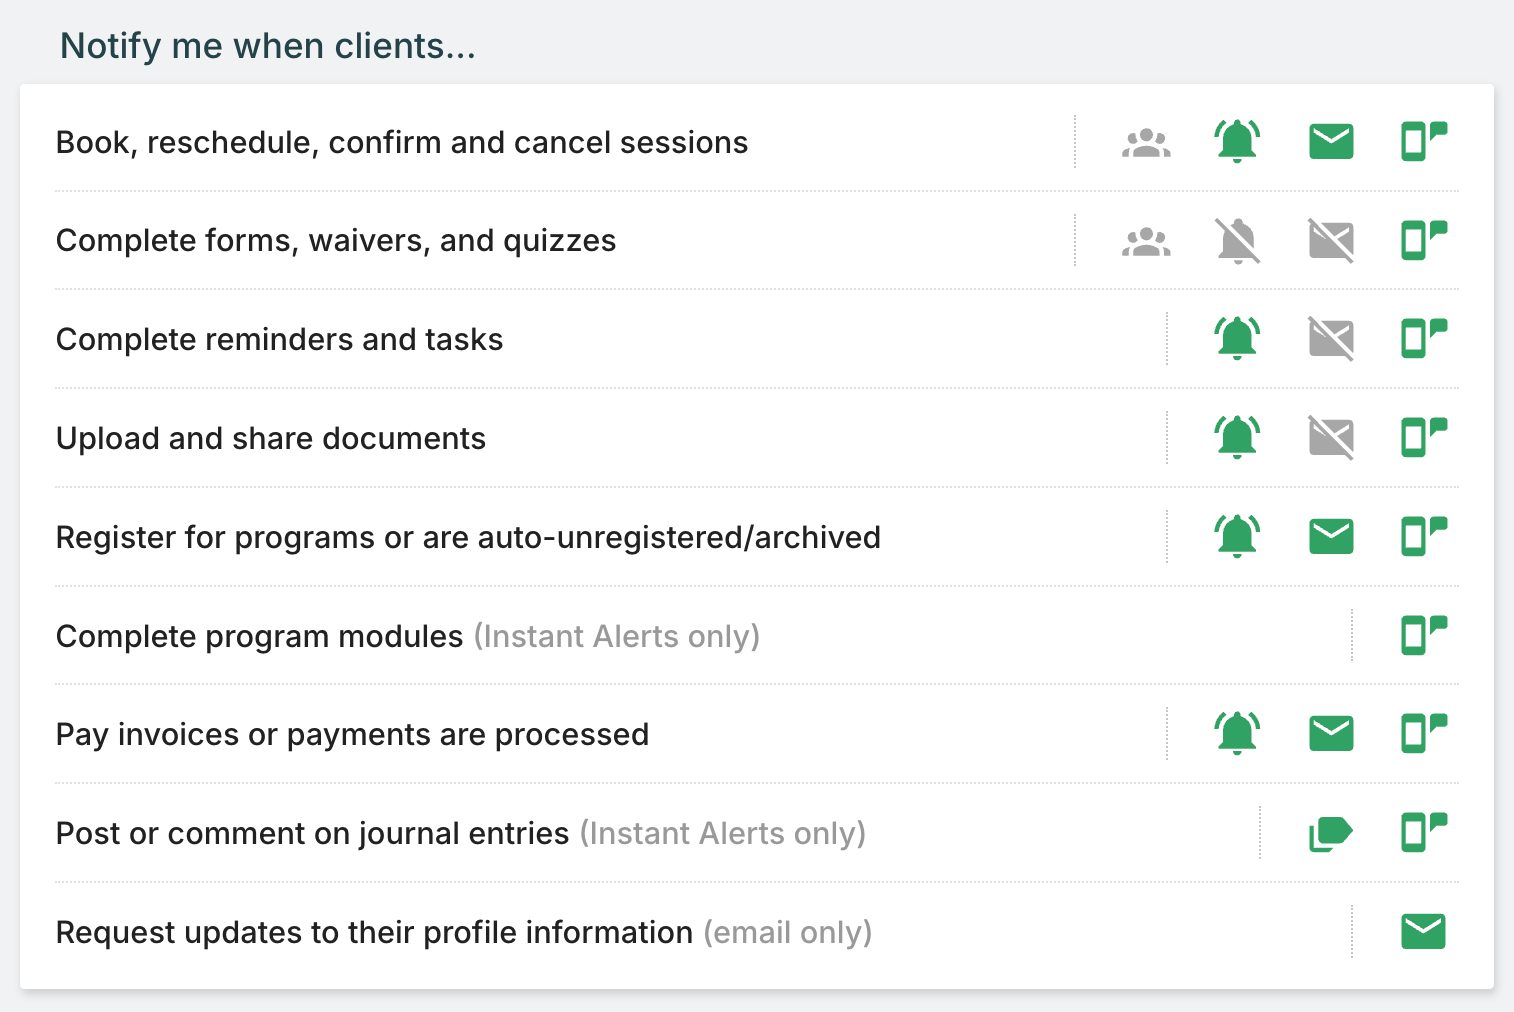Image resolution: width=1514 pixels, height=1012 pixels.
Task: Click team icon in forms and waivers row
Action: coord(1146,241)
